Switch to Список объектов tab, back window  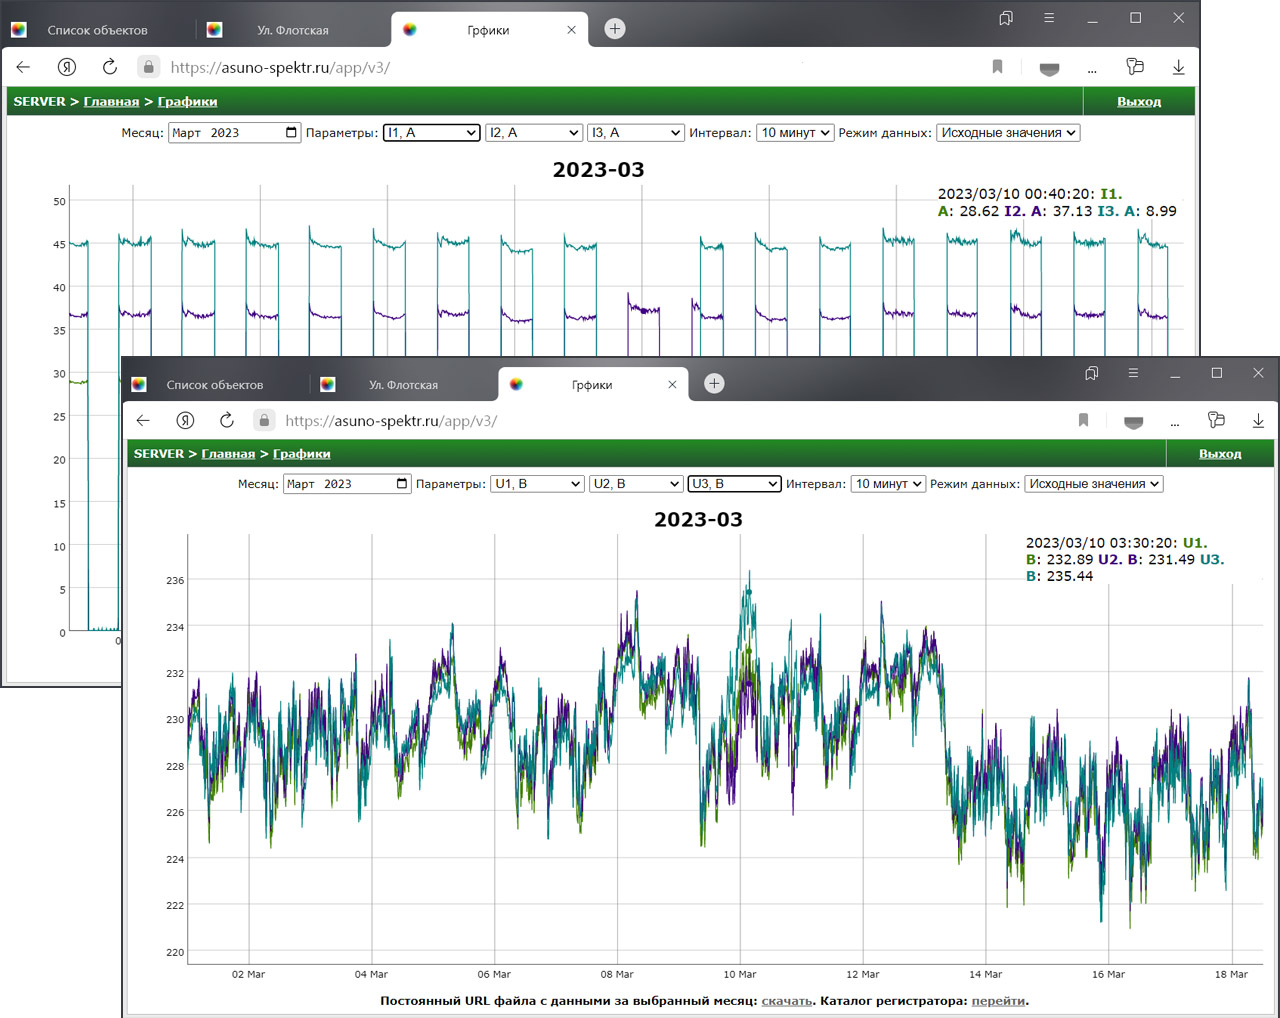click(x=98, y=30)
